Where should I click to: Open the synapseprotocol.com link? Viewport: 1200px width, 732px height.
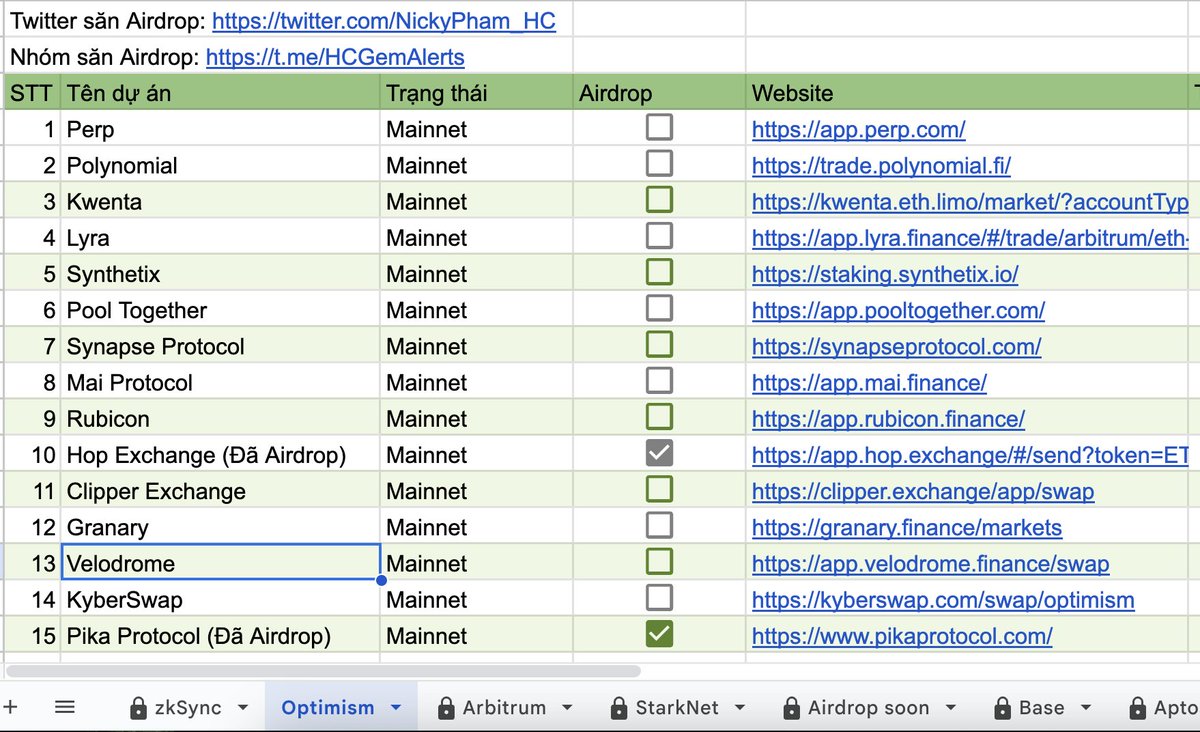coord(896,346)
